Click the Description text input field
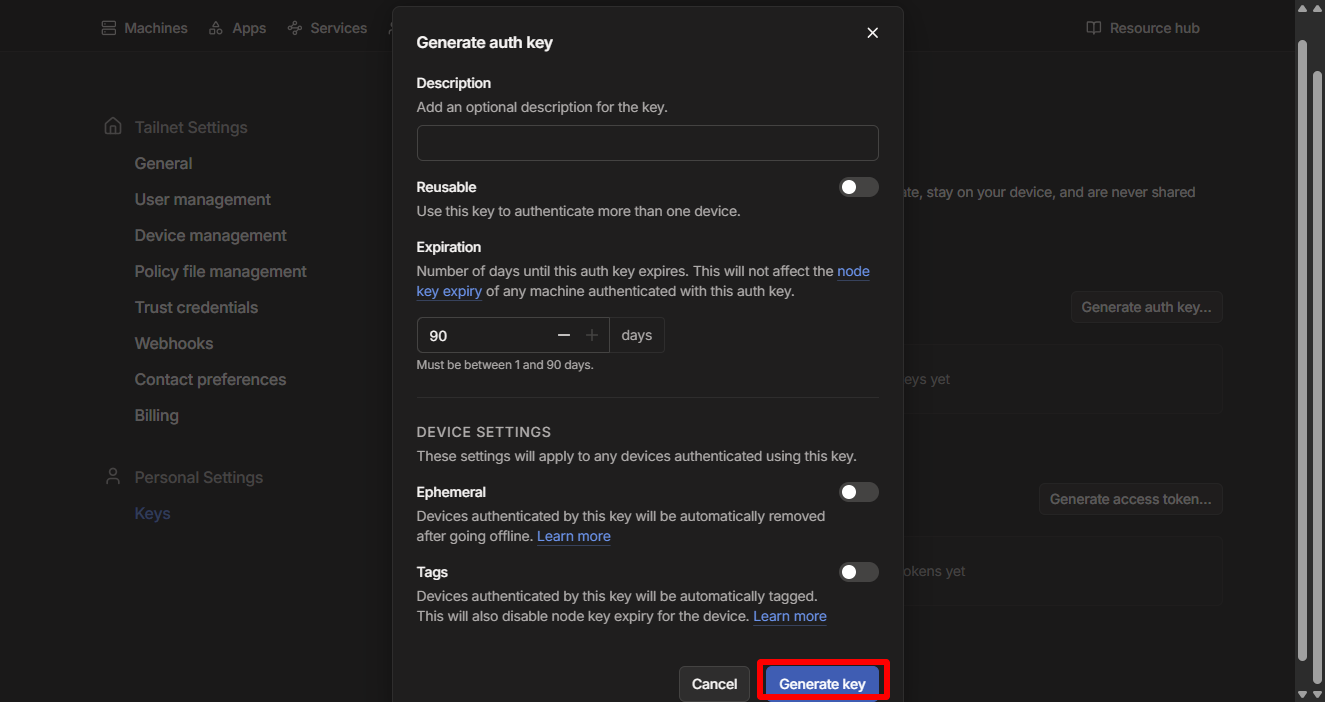Viewport: 1325px width, 702px height. point(647,143)
